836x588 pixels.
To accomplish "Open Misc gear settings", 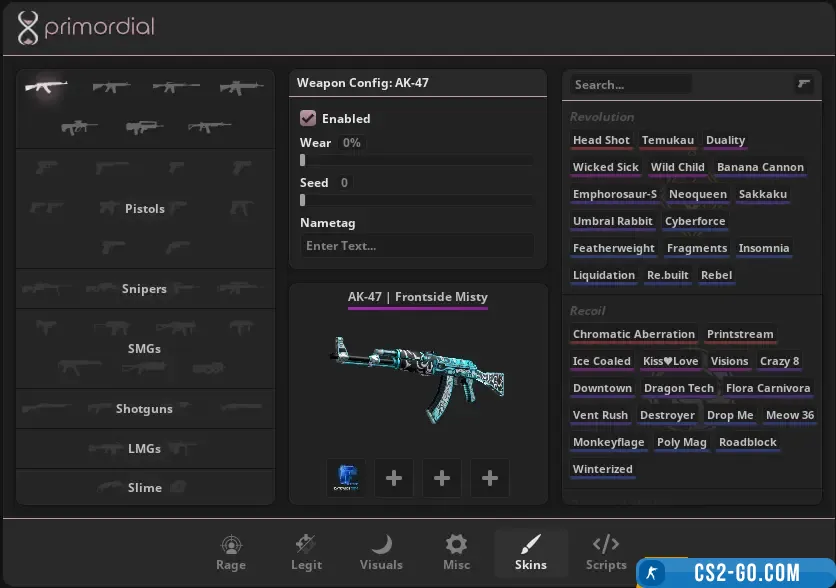I will click(456, 552).
